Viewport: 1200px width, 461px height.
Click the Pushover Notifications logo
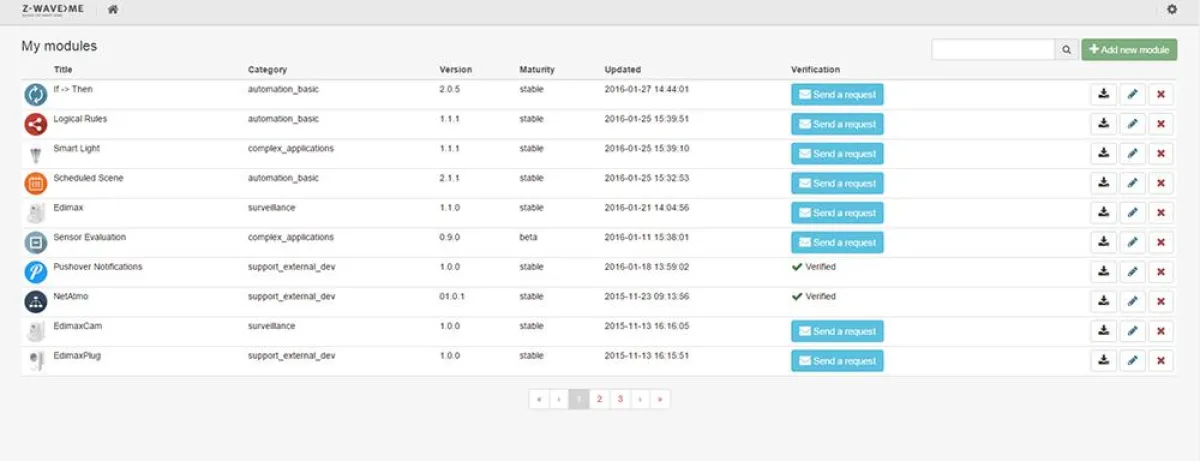coord(36,272)
